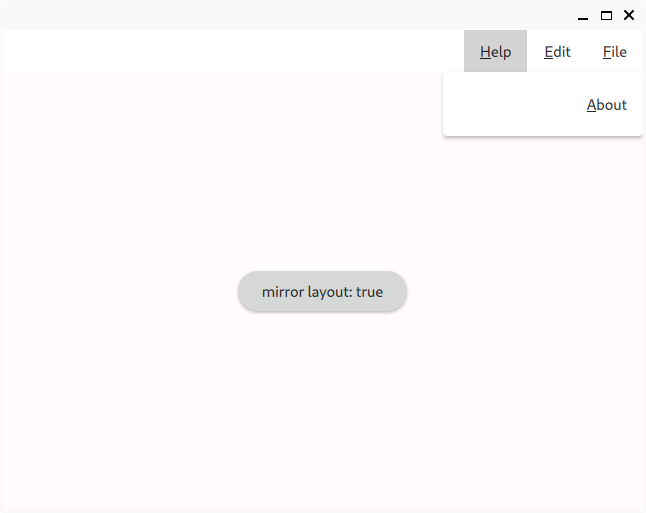The height and width of the screenshot is (513, 646).
Task: Expand the File dropdown in menu bar
Action: (x=615, y=51)
